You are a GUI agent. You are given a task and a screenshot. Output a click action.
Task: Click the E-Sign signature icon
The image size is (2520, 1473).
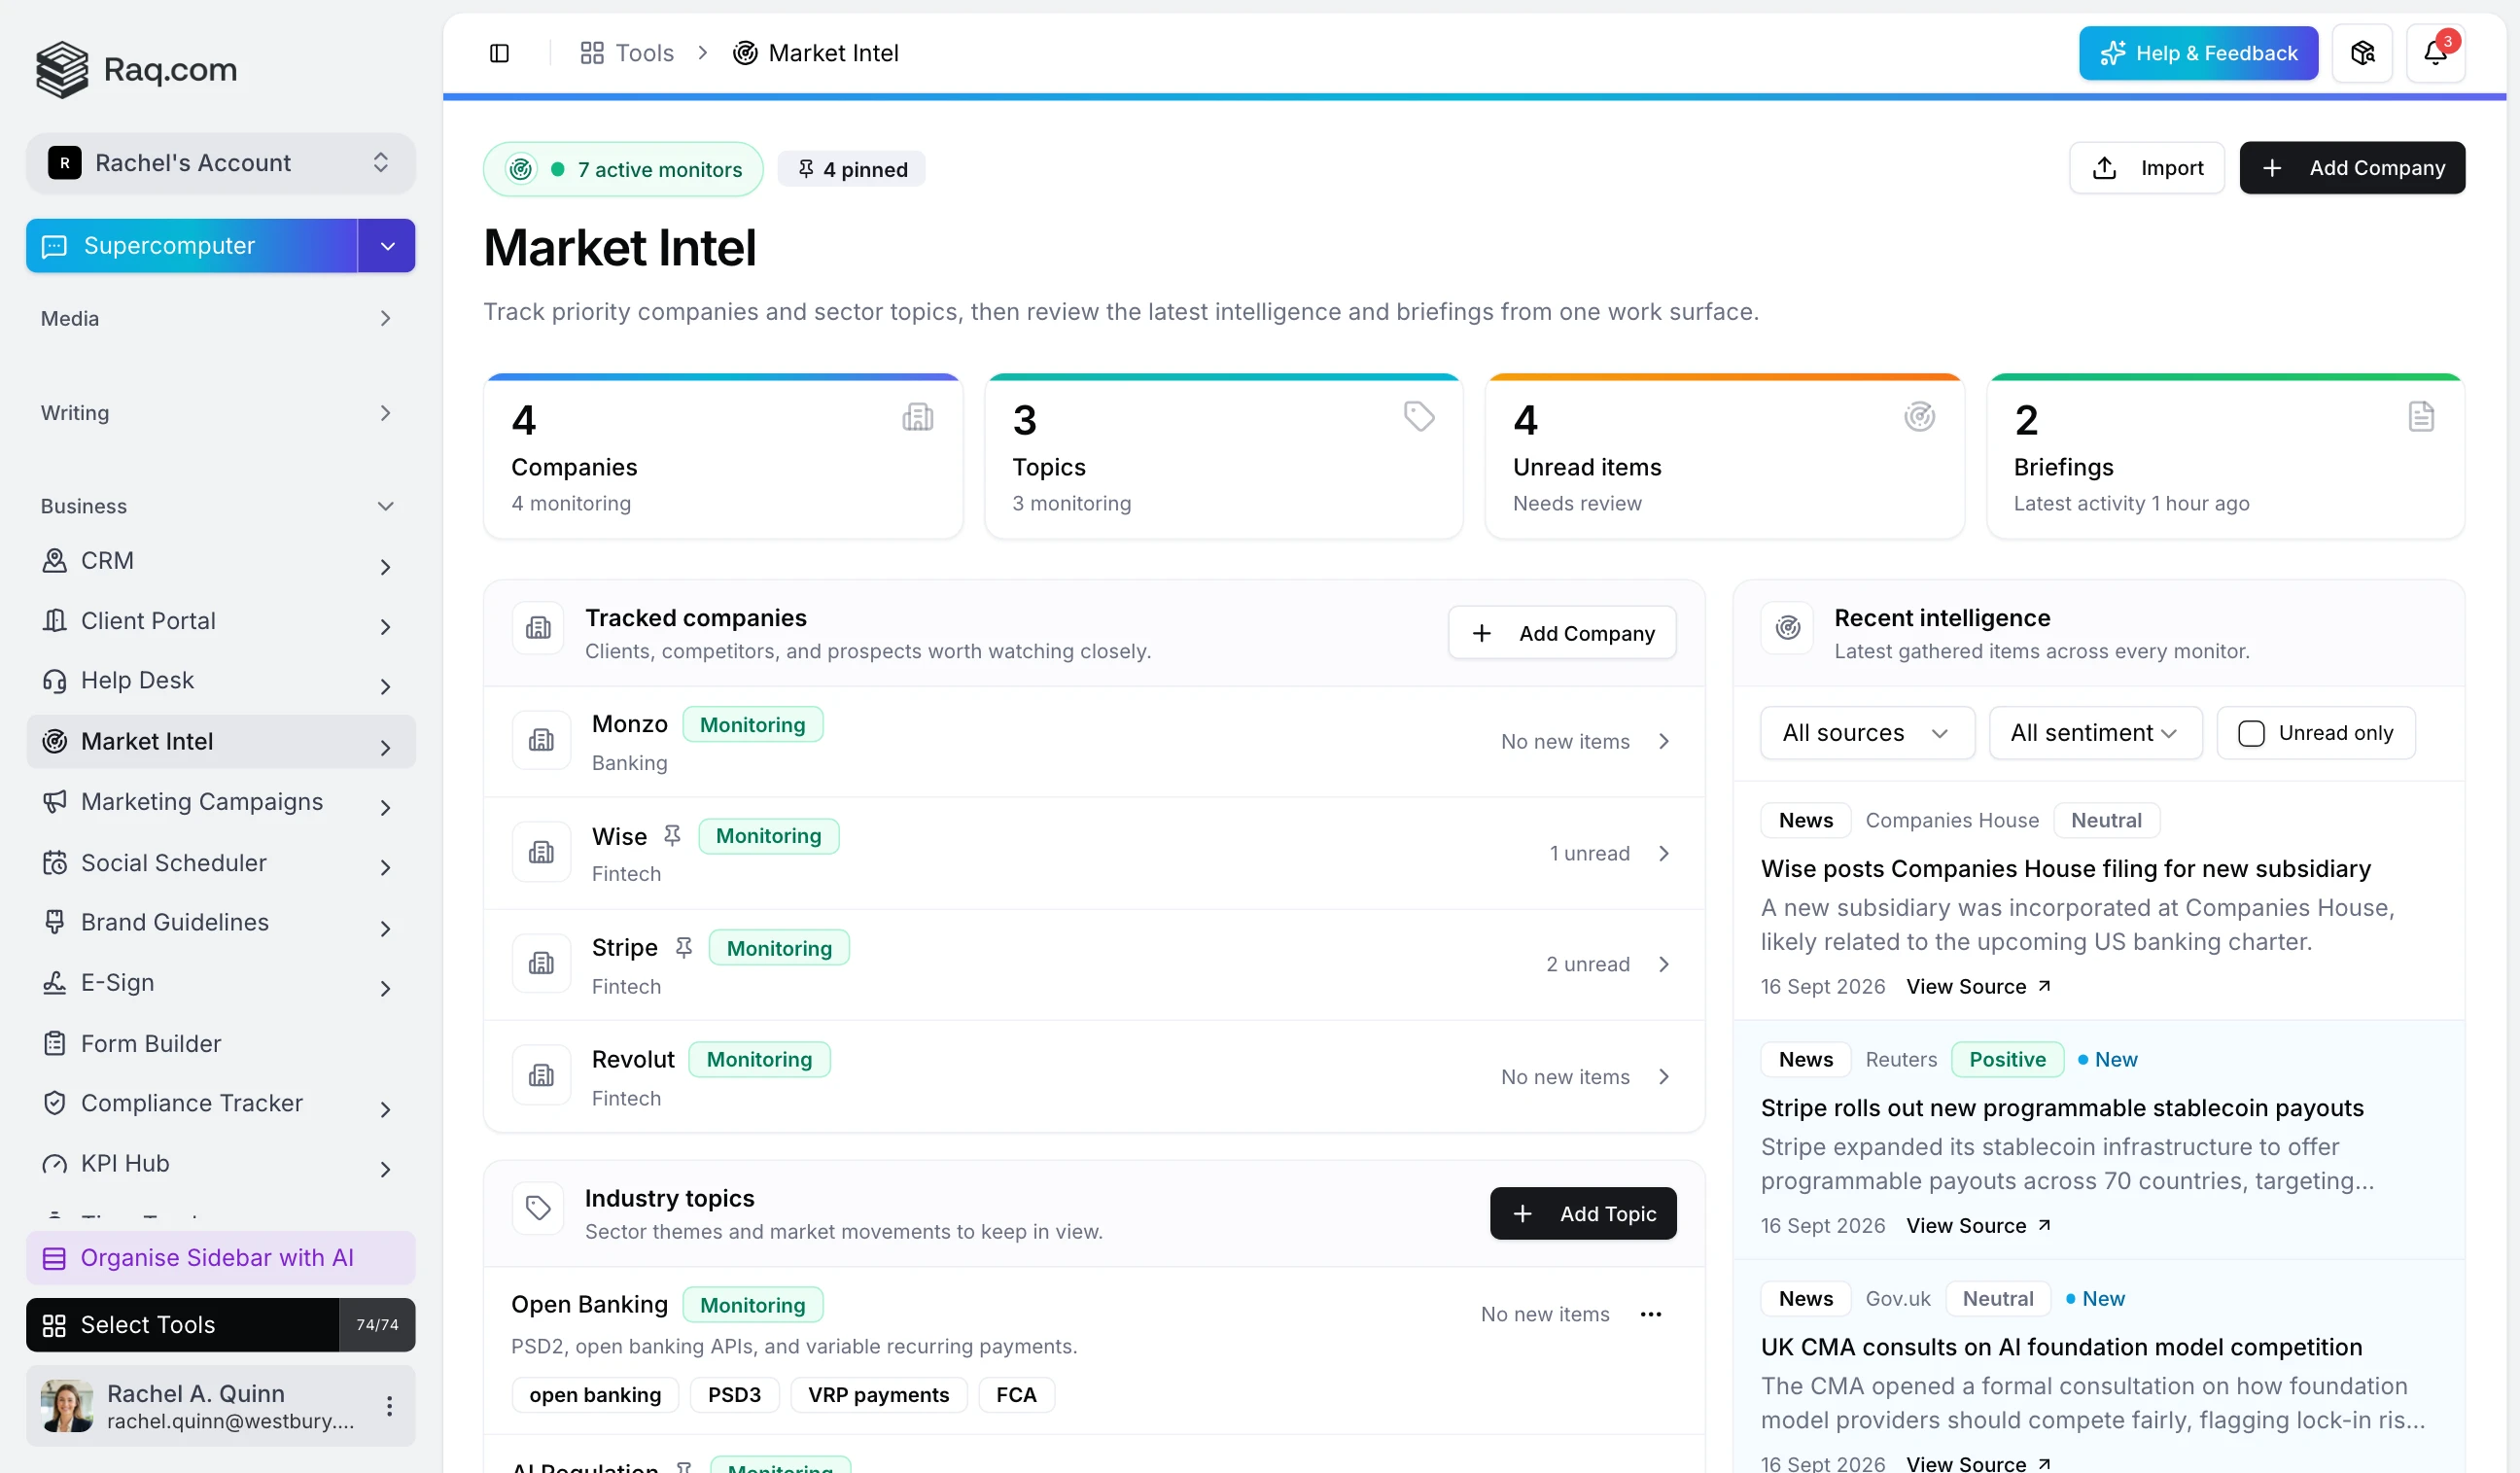click(x=55, y=983)
